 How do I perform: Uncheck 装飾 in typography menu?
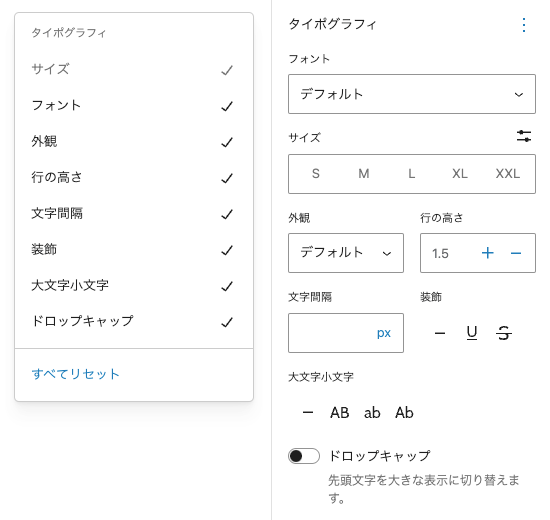point(134,250)
